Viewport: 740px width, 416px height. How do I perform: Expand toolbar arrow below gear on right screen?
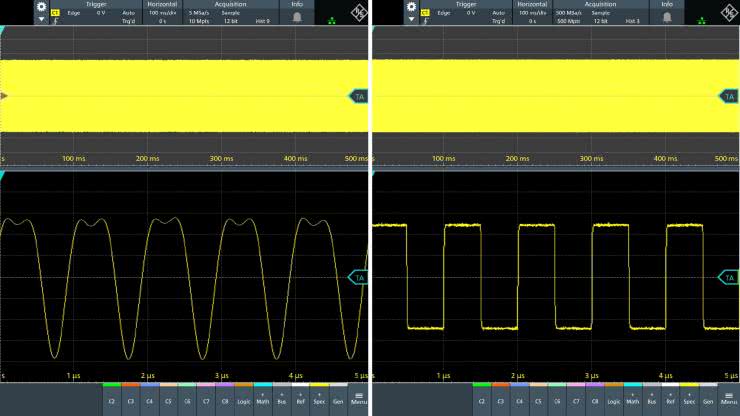click(x=412, y=19)
